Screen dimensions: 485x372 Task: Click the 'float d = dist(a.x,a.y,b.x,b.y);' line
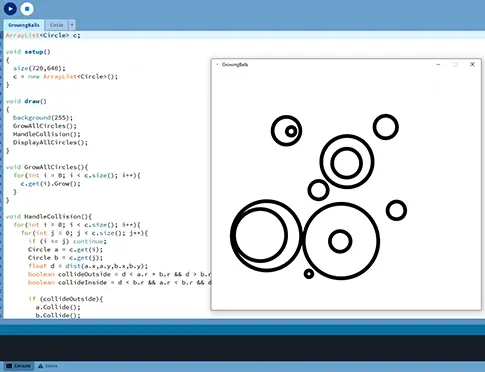[88, 266]
